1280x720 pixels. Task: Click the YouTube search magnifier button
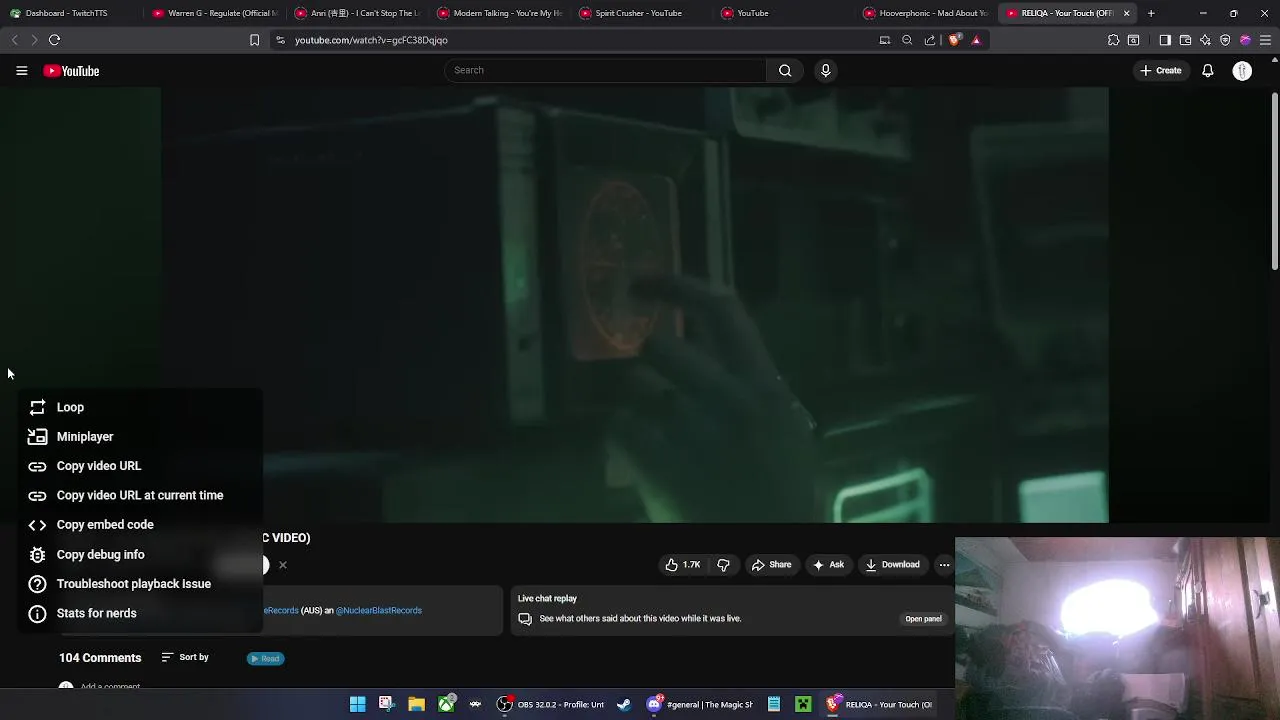coord(785,70)
